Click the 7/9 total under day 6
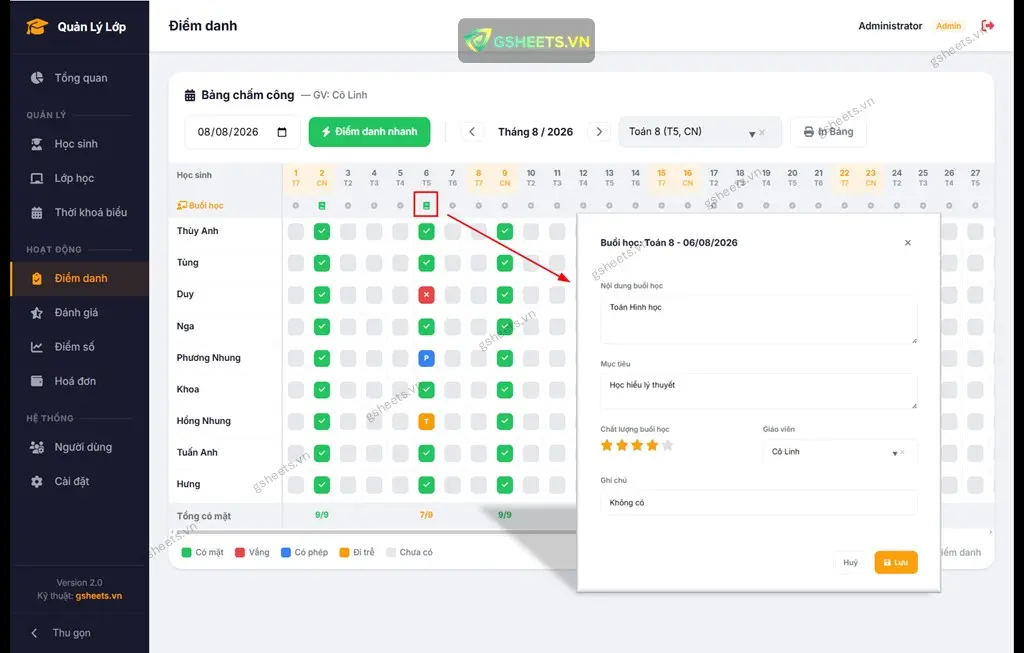Viewport: 1024px width, 653px height. (x=426, y=515)
